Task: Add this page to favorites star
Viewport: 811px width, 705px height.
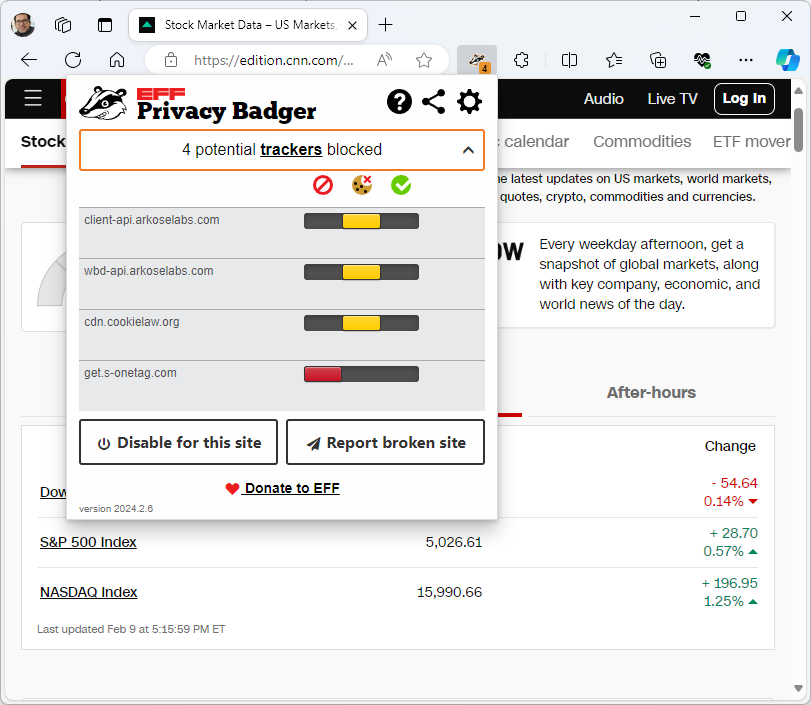Action: (424, 60)
